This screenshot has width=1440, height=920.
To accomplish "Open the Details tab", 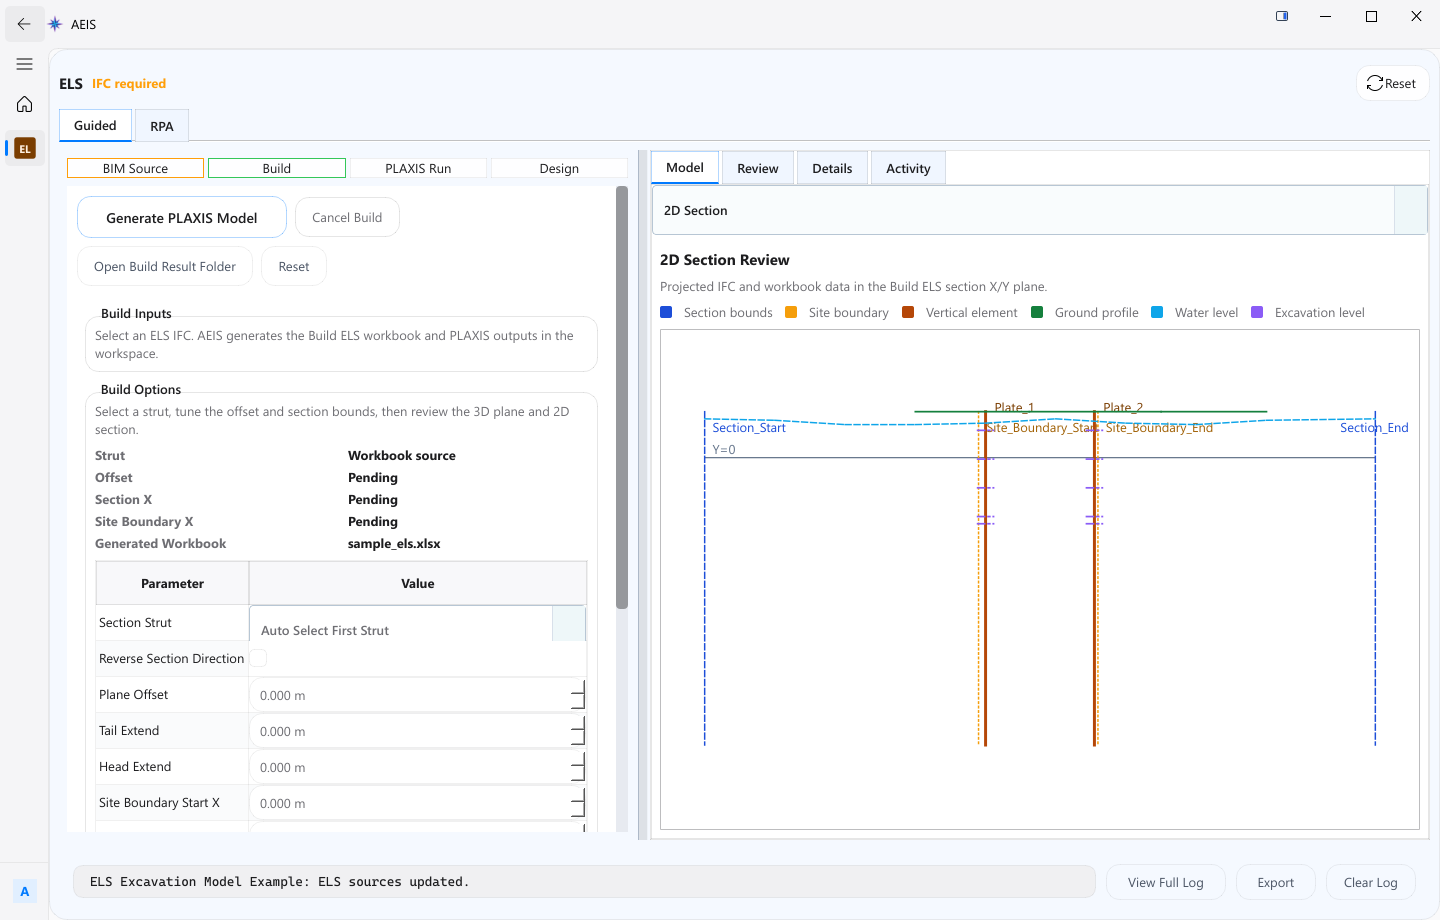I will 832,168.
